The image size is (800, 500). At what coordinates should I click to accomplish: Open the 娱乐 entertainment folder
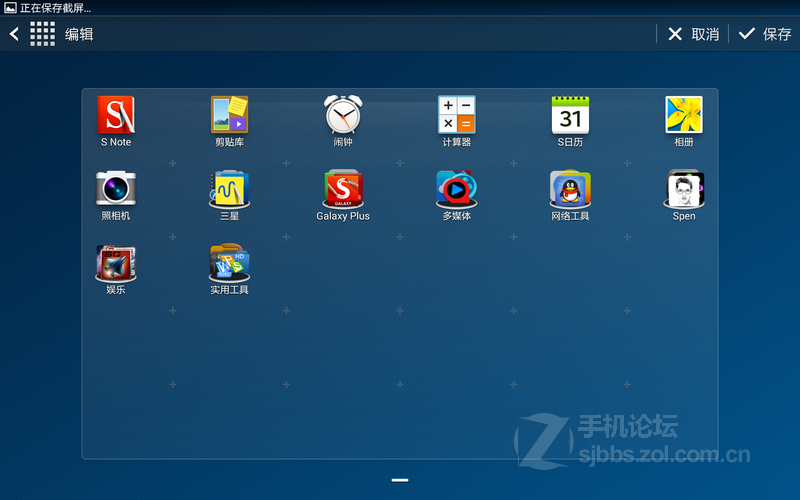[x=116, y=263]
